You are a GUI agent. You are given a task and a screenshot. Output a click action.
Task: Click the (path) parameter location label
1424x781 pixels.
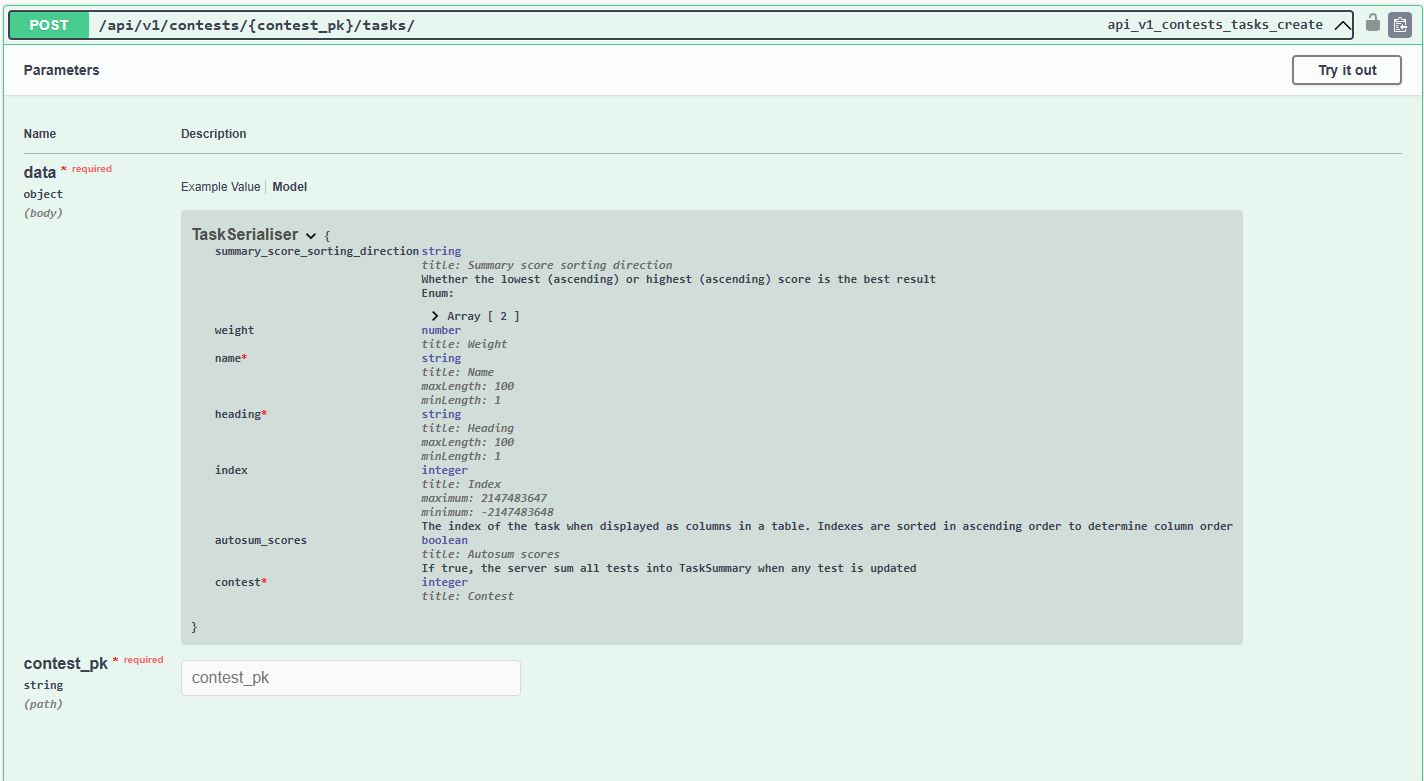(43, 704)
